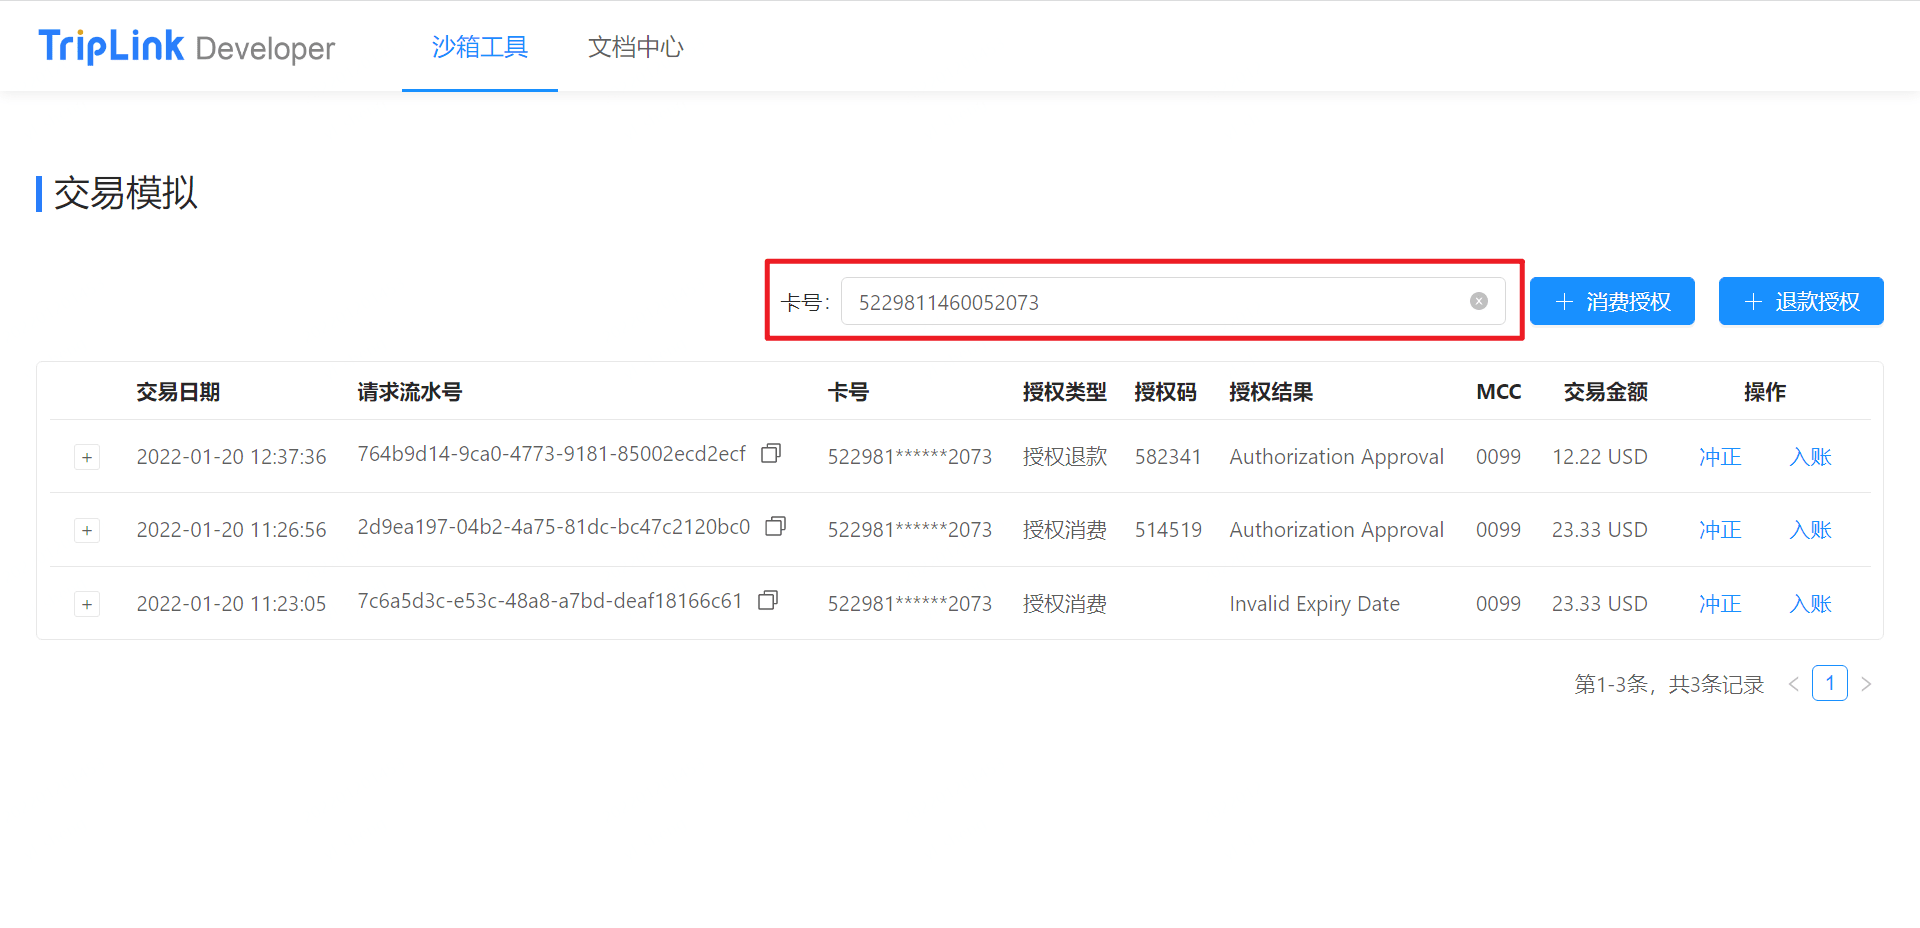Select page 1 in pagination
Image resolution: width=1920 pixels, height=928 pixels.
[1829, 684]
